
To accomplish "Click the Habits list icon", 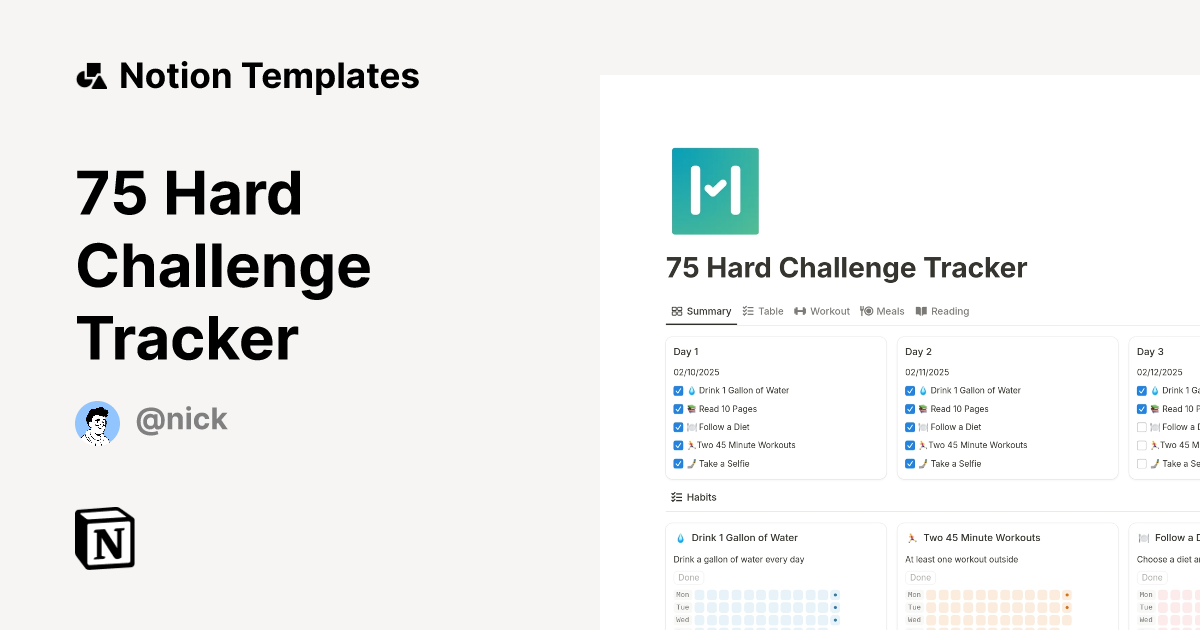I will [677, 497].
